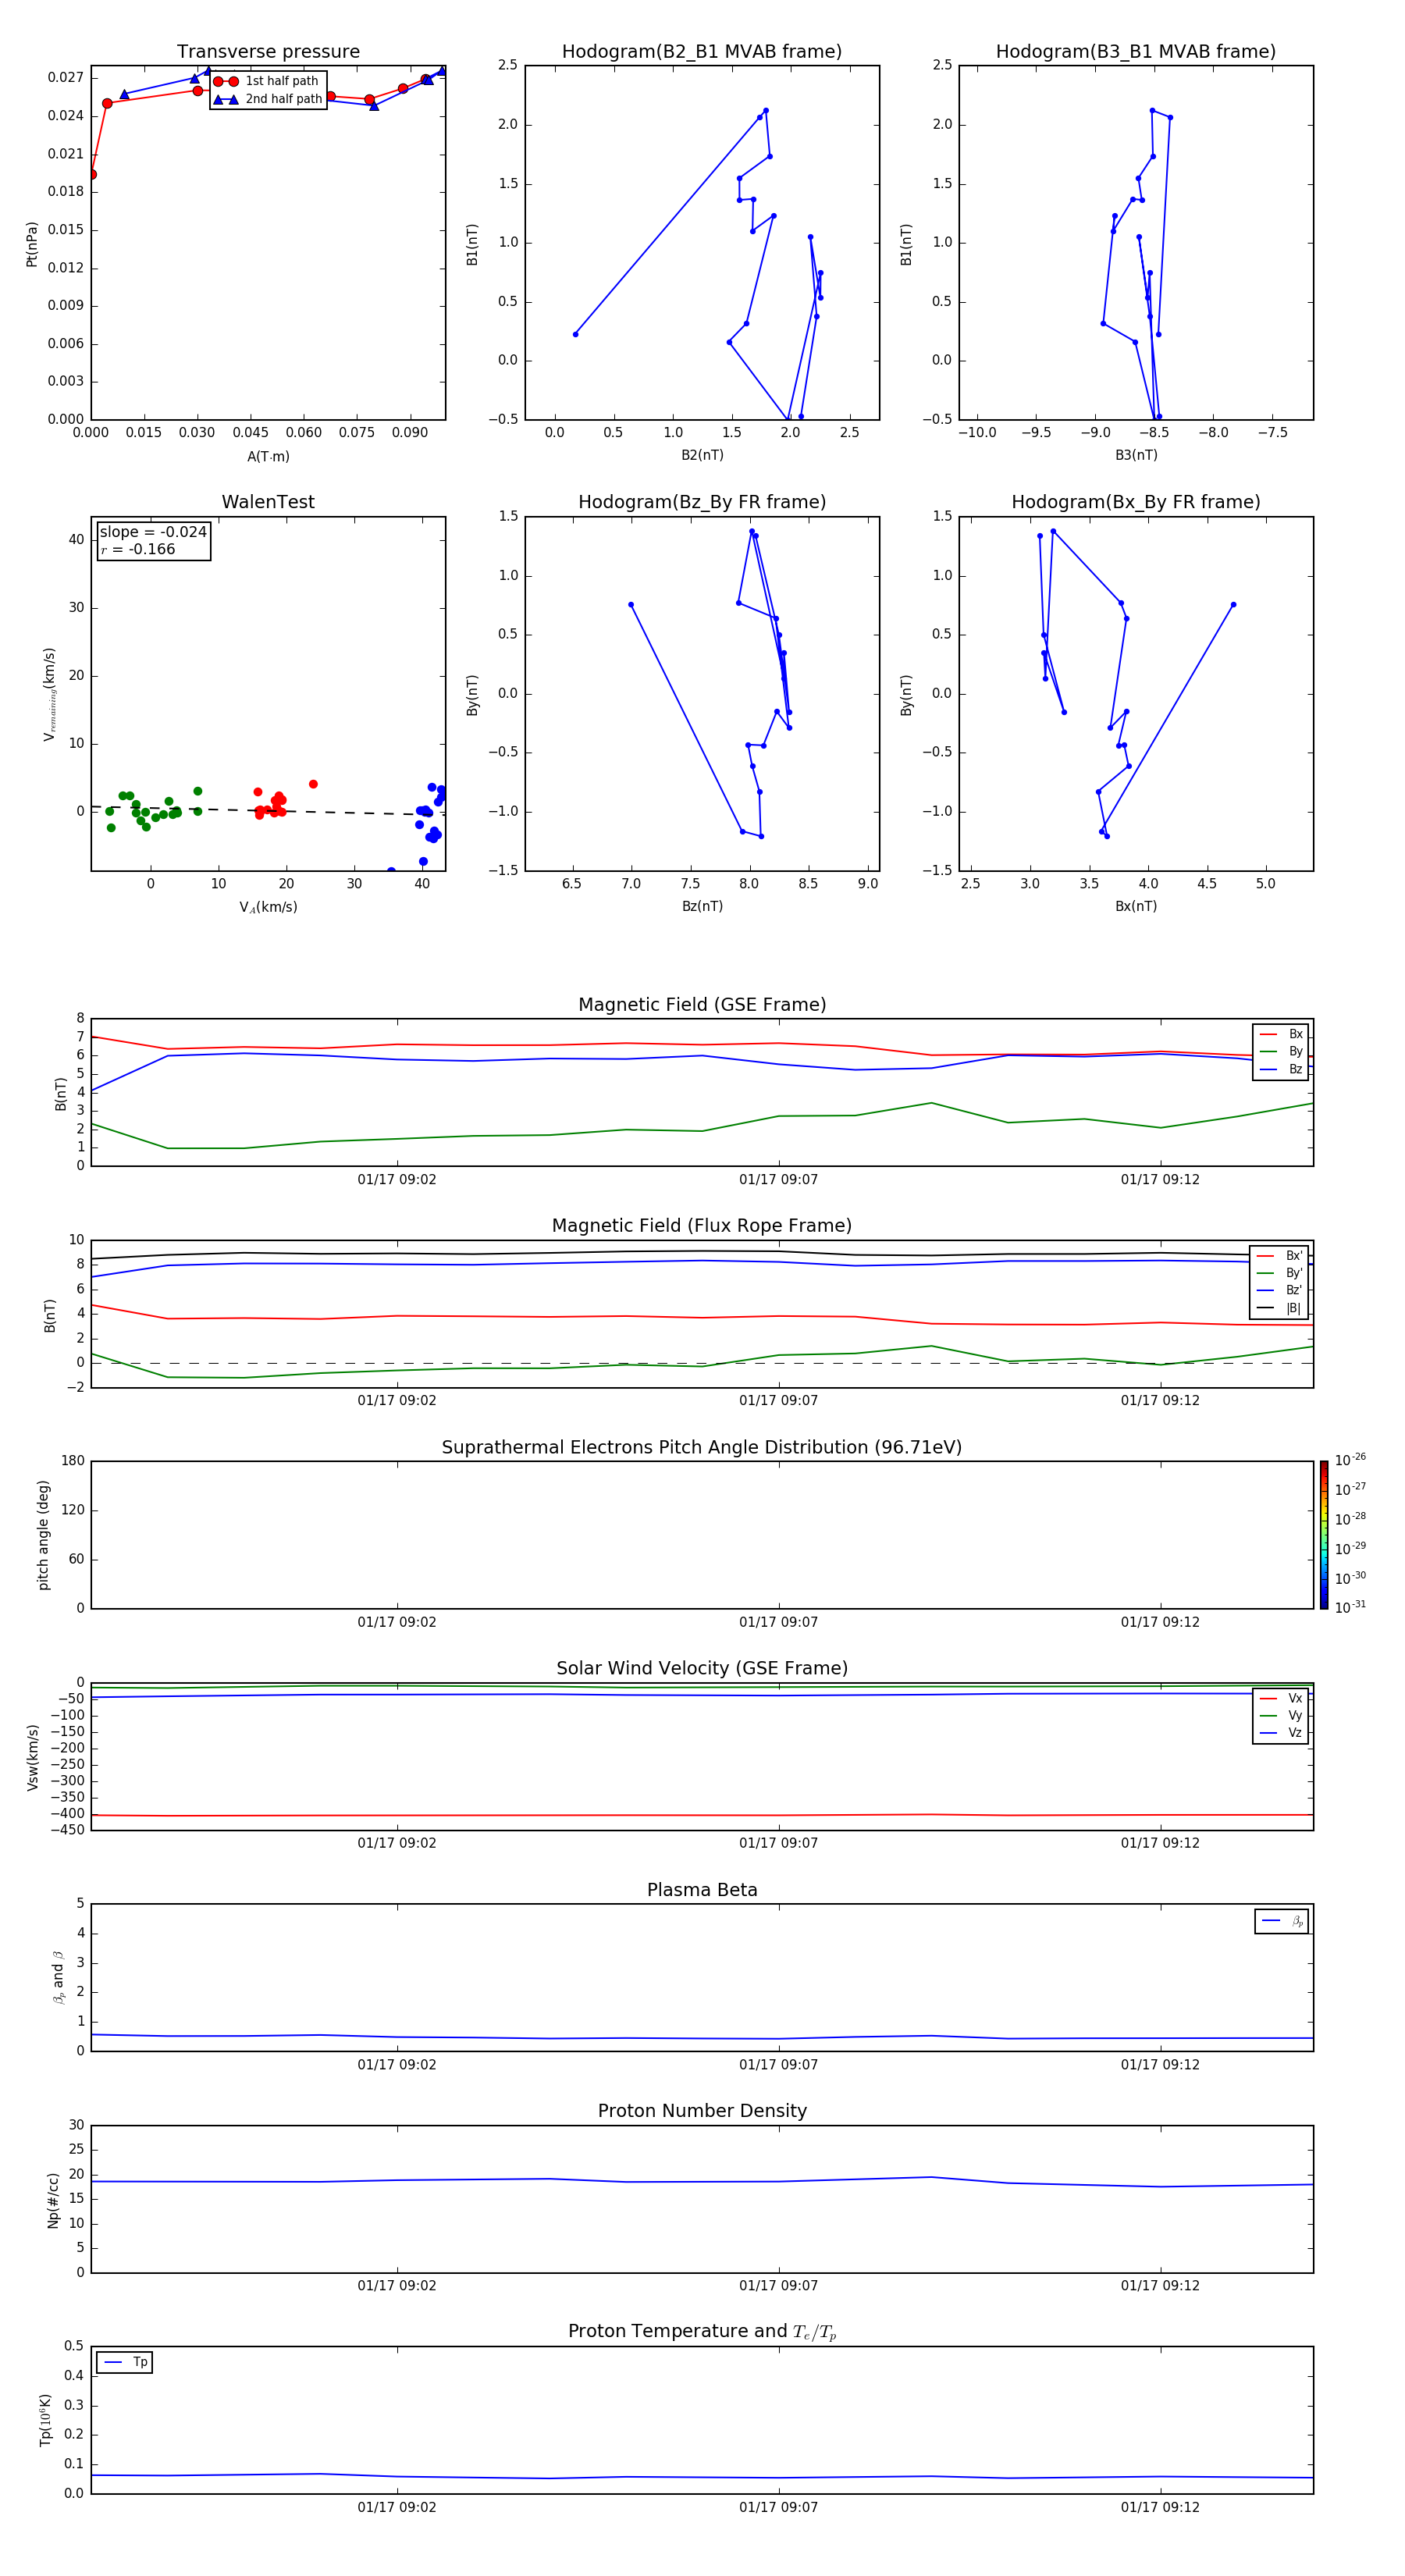The width and height of the screenshot is (1405, 2576).
Task: Click the 'Plasma Beta' plot title
Action: pyautogui.click(x=702, y=1890)
